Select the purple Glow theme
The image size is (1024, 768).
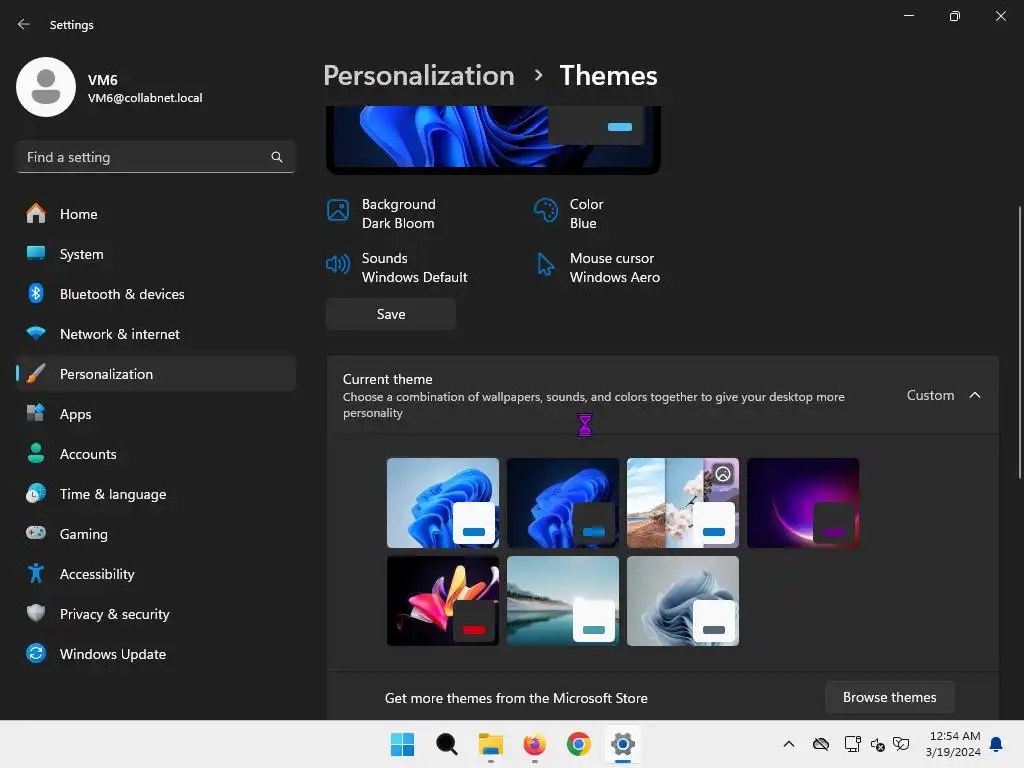pos(803,503)
